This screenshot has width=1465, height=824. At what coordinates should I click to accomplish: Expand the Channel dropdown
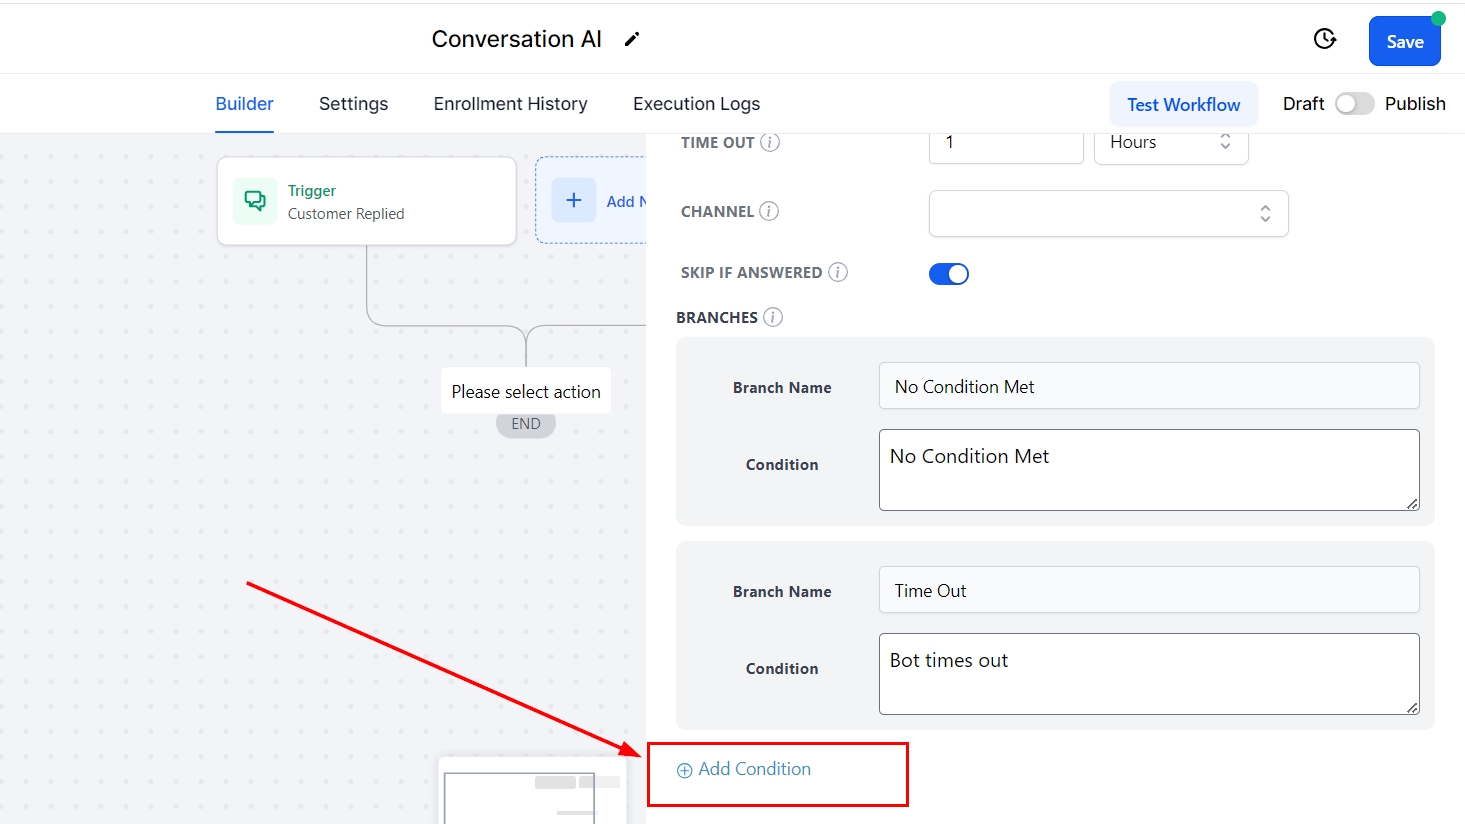(x=1108, y=213)
